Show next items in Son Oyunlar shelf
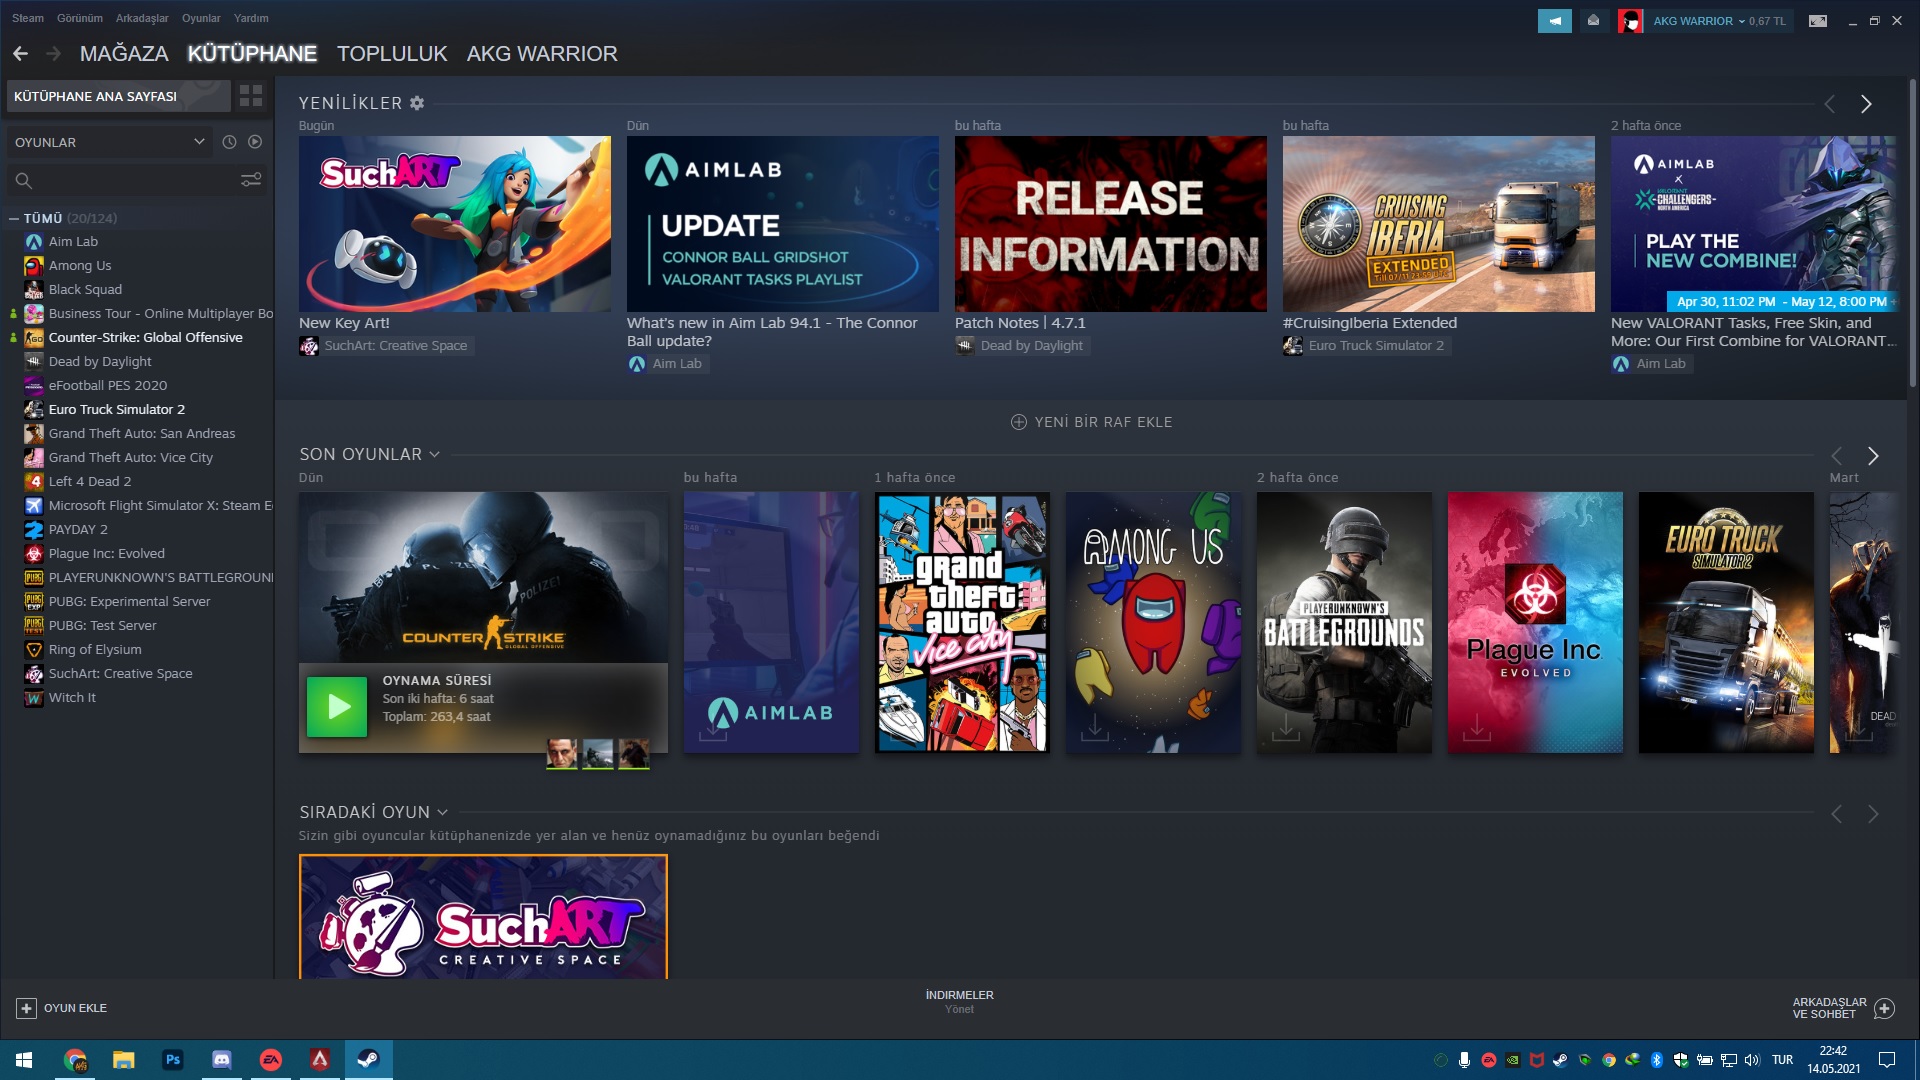 [1873, 456]
